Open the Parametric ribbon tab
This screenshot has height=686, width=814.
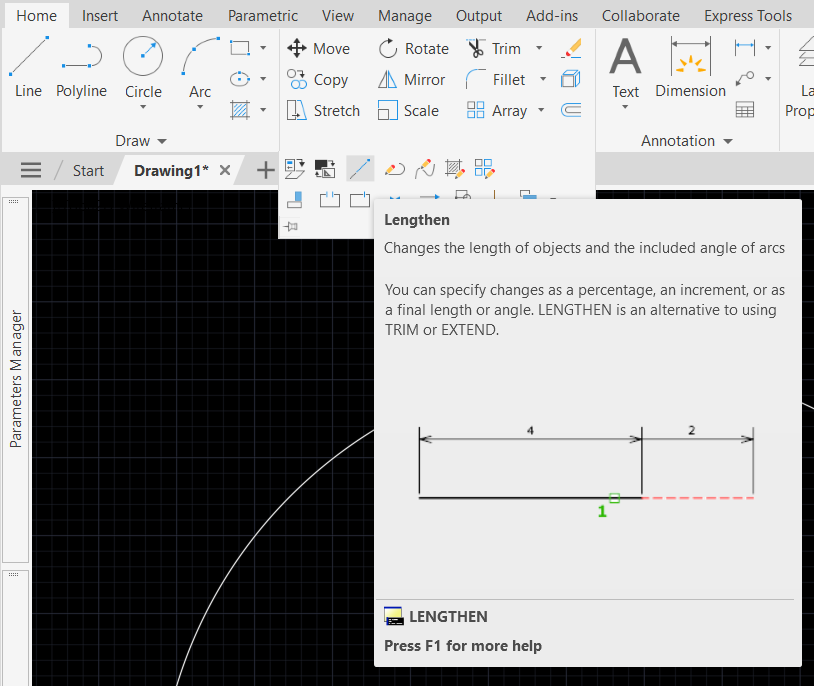point(262,16)
